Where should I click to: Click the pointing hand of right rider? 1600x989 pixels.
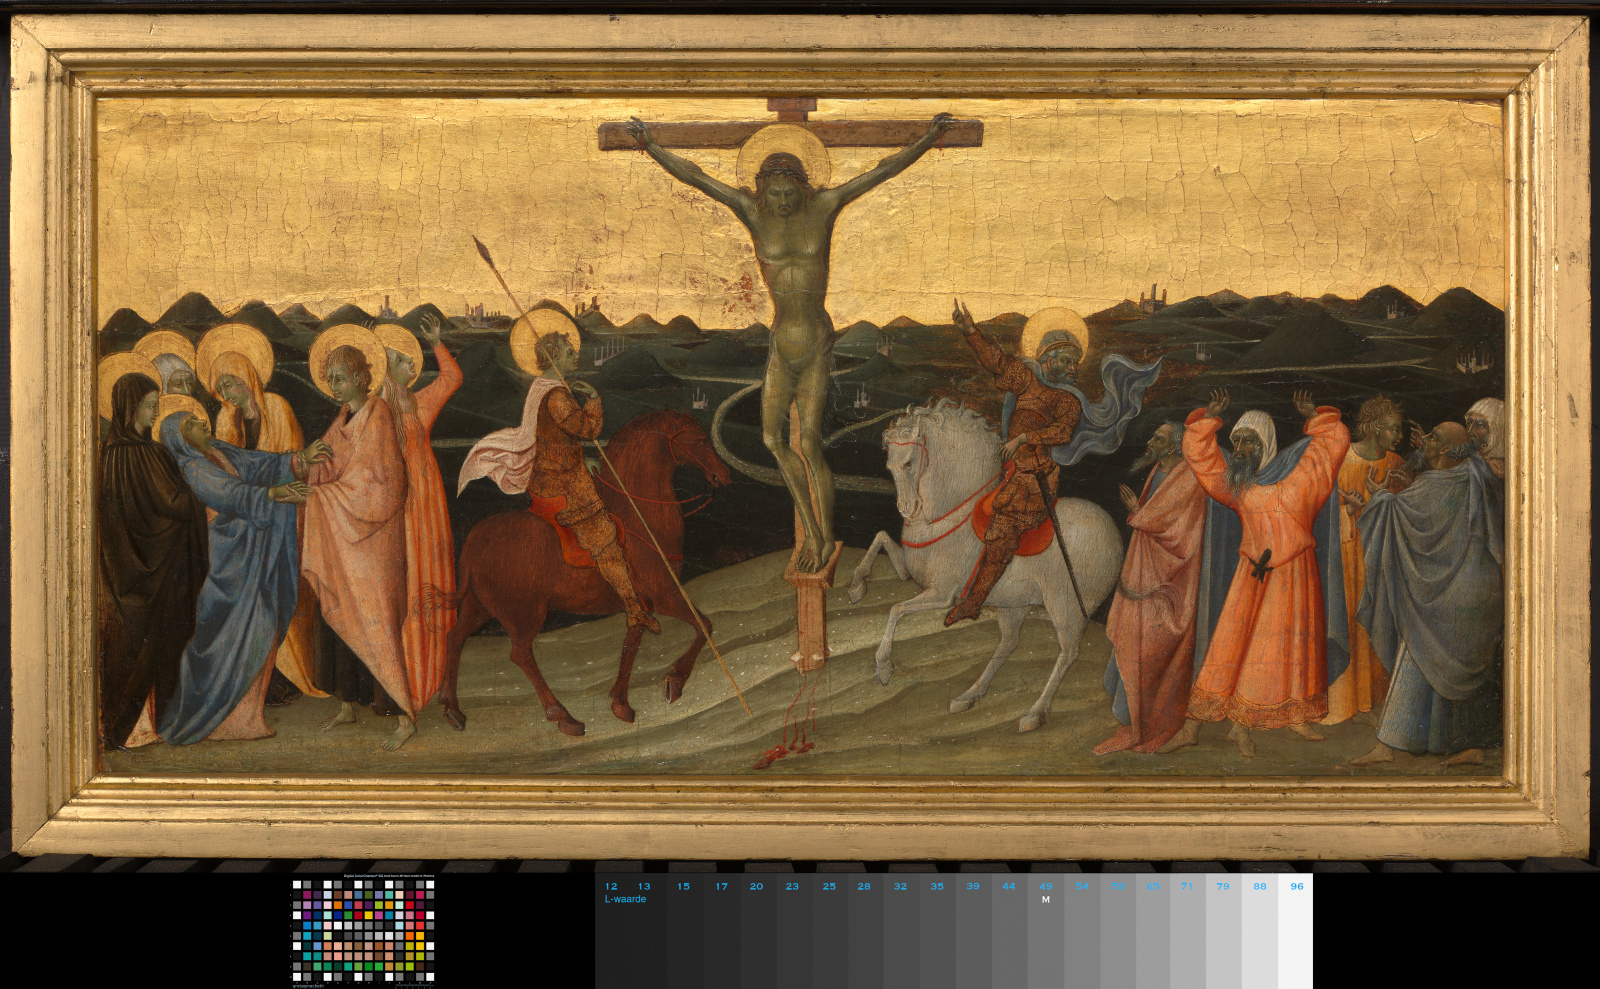click(x=961, y=315)
